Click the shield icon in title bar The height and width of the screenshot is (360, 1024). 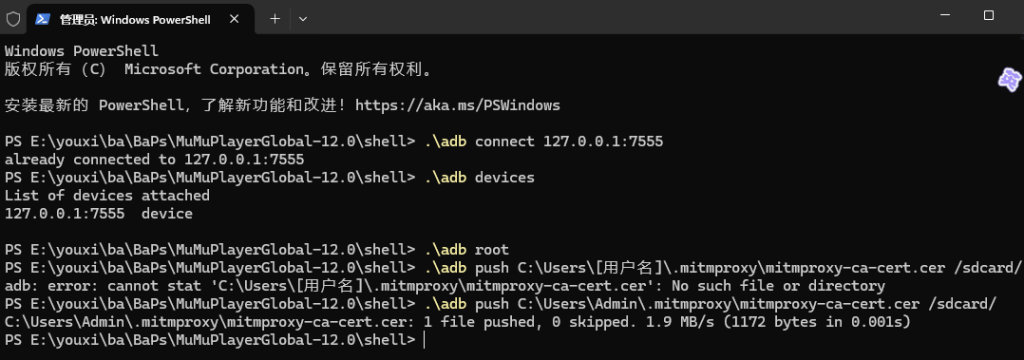pyautogui.click(x=12, y=19)
